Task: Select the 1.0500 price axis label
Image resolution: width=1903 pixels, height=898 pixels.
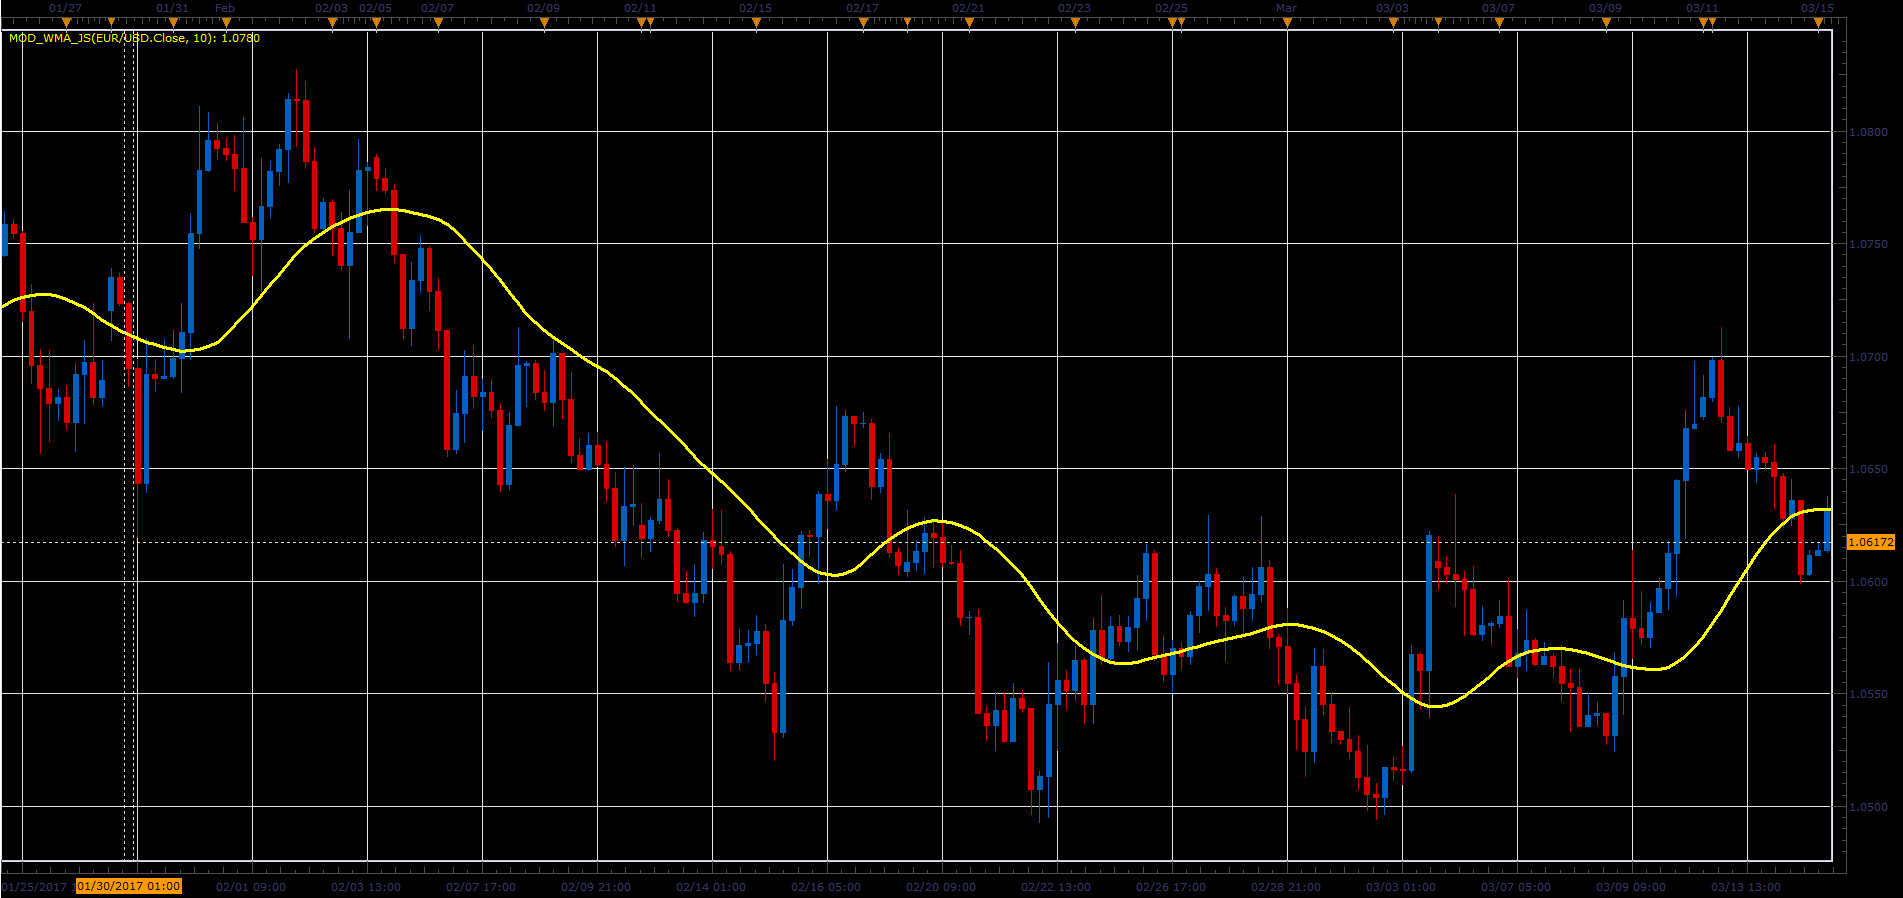Action: point(1869,807)
